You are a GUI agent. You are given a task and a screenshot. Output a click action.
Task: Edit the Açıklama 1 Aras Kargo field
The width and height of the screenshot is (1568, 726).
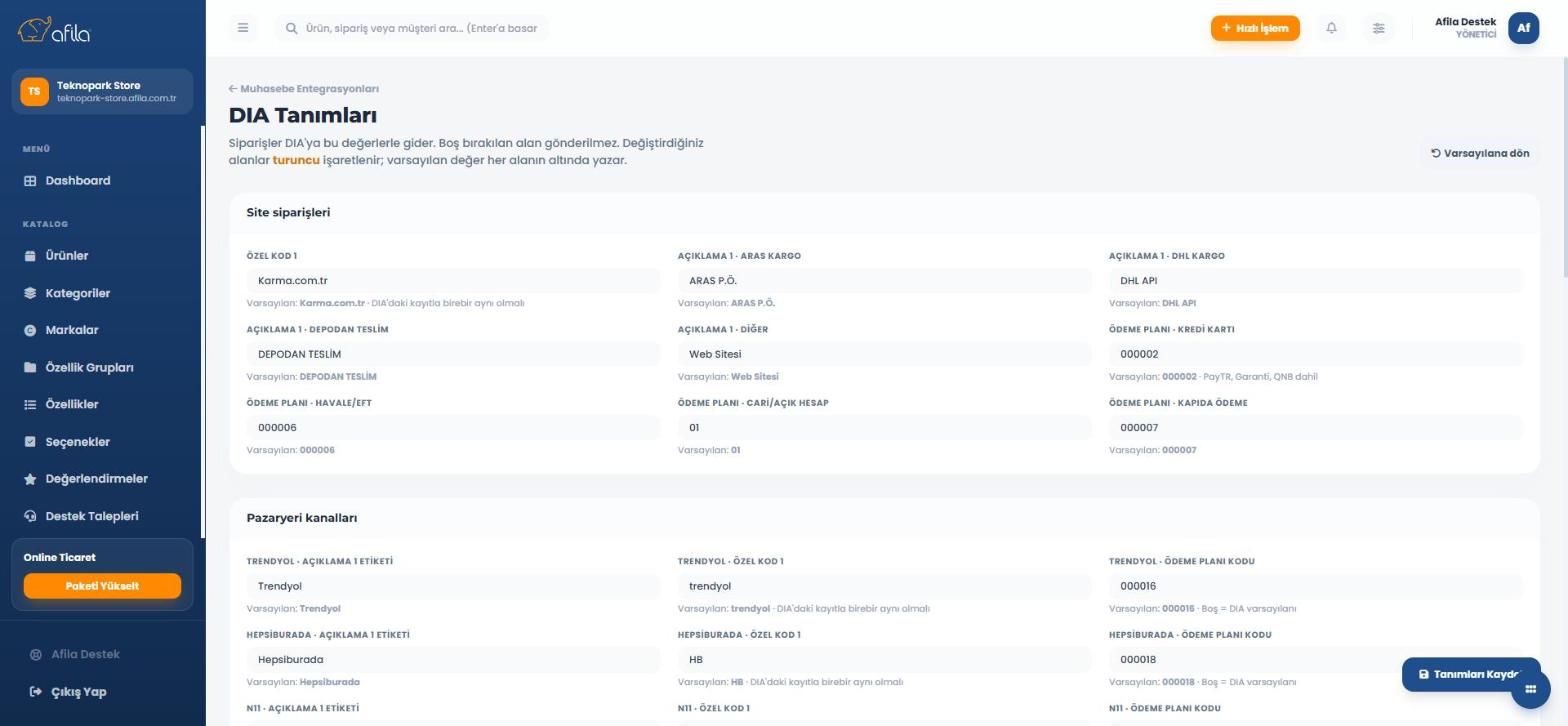pyautogui.click(x=884, y=281)
